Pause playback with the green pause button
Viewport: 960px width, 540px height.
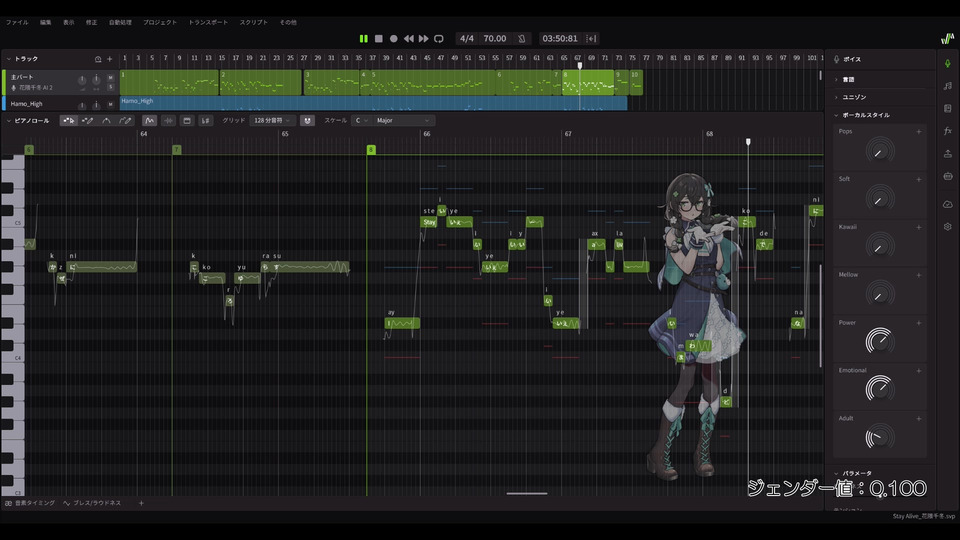364,39
